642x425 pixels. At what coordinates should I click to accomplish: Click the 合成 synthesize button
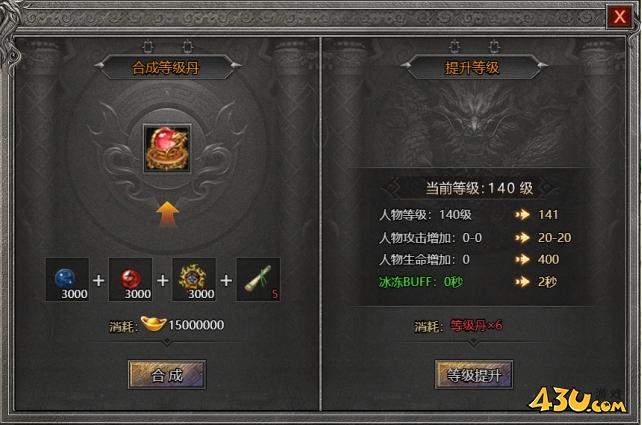point(167,375)
